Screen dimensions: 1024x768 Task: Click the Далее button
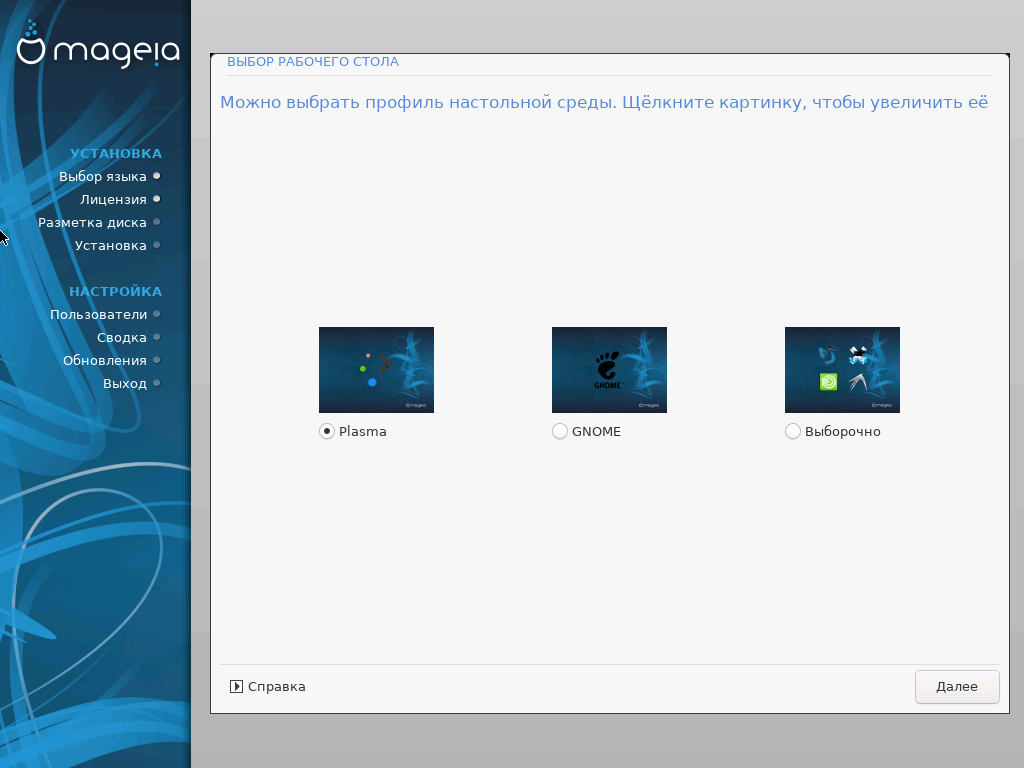tap(957, 686)
